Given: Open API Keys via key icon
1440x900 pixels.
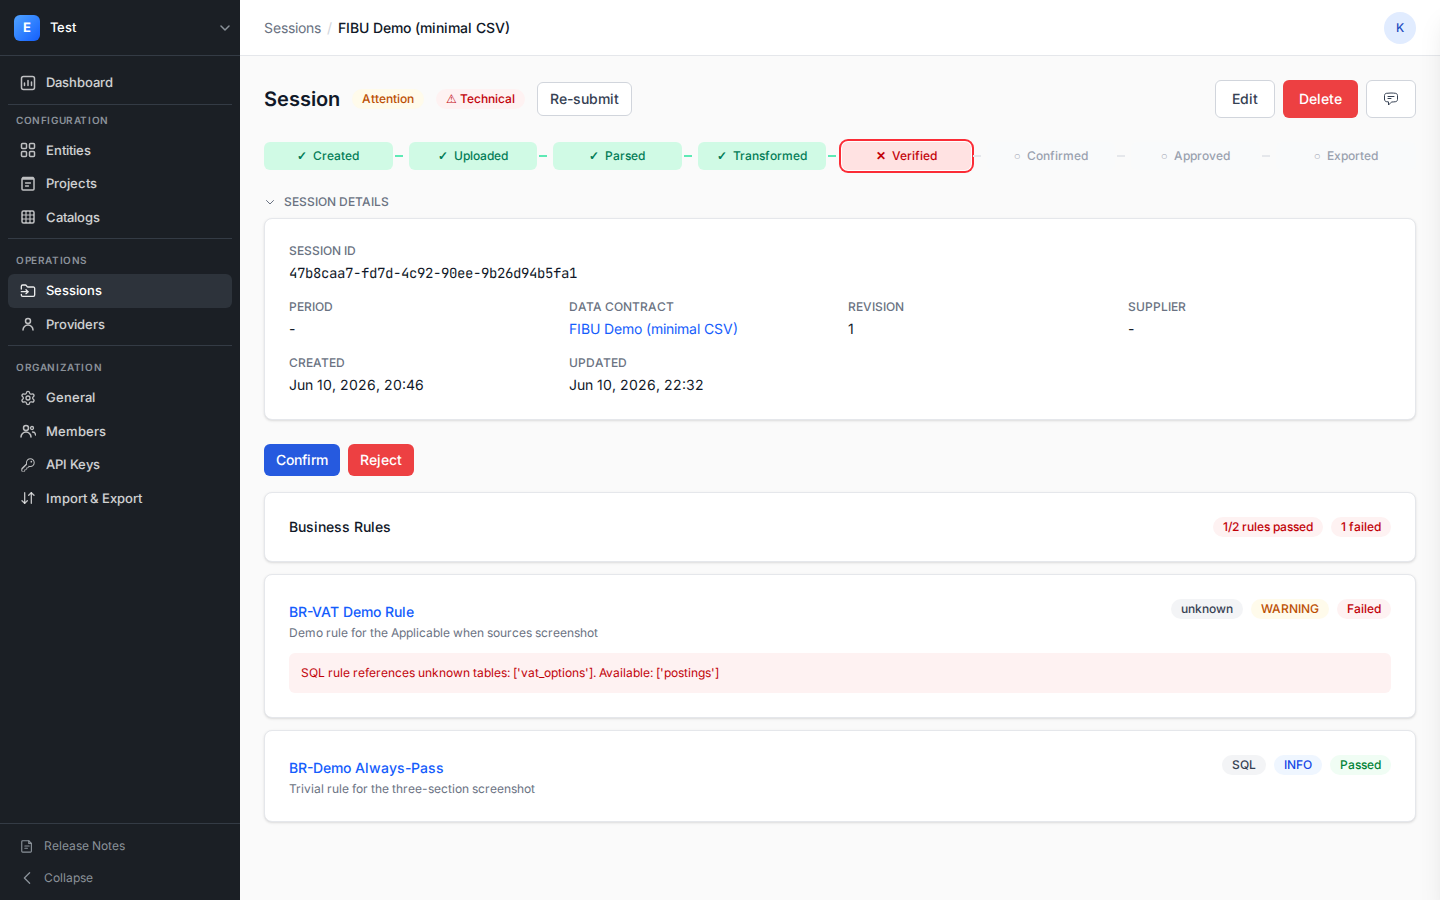Looking at the screenshot, I should [28, 465].
